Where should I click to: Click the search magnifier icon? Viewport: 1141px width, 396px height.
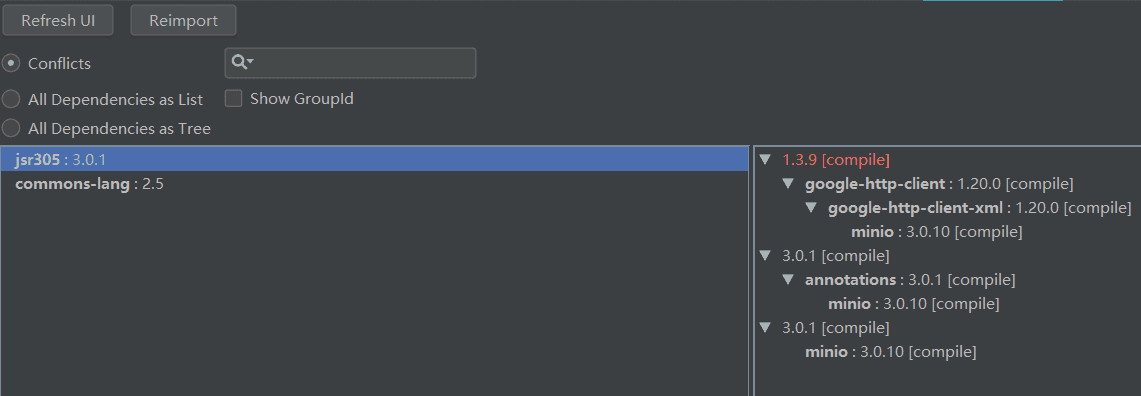[x=242, y=63]
